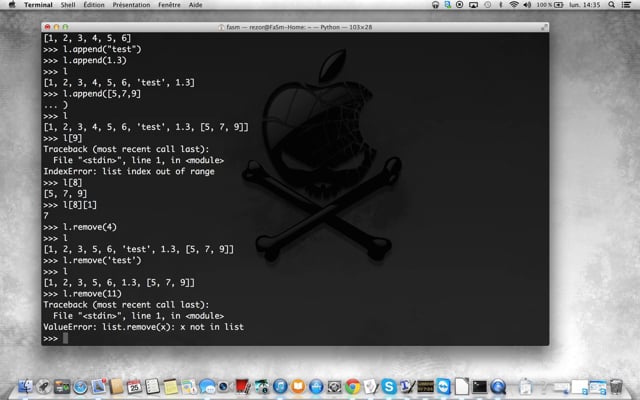This screenshot has width=640, height=400.
Task: Open the Fenêtre menu
Action: [169, 5]
